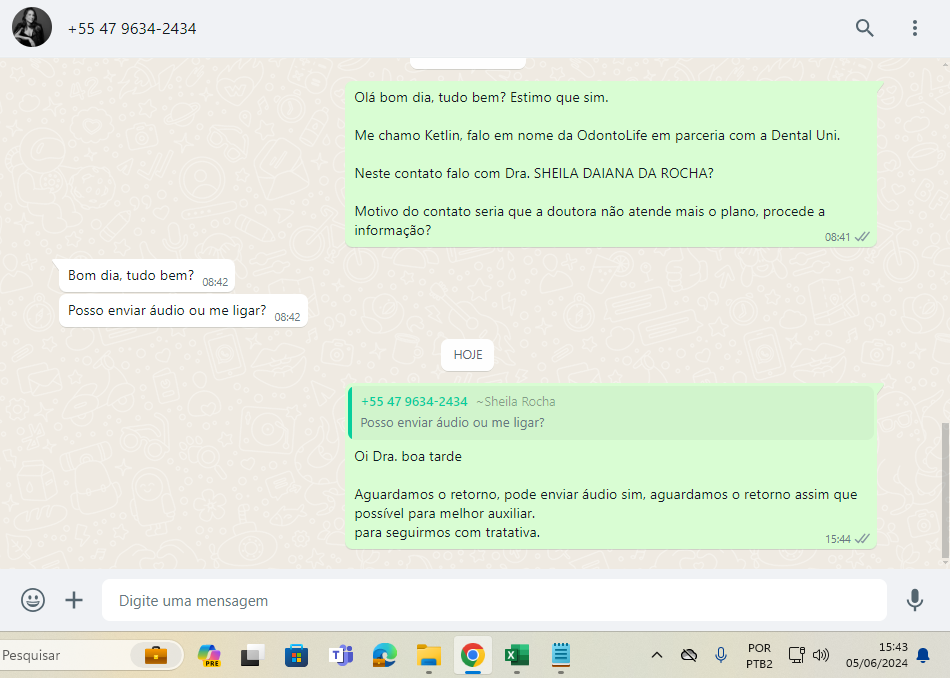Open contact profile picture
This screenshot has height=678, width=950.
(32, 27)
